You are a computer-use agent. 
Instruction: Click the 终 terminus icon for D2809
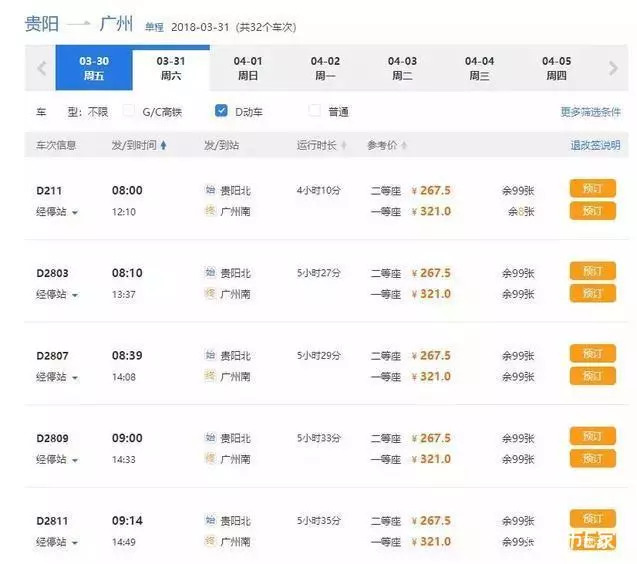click(210, 458)
